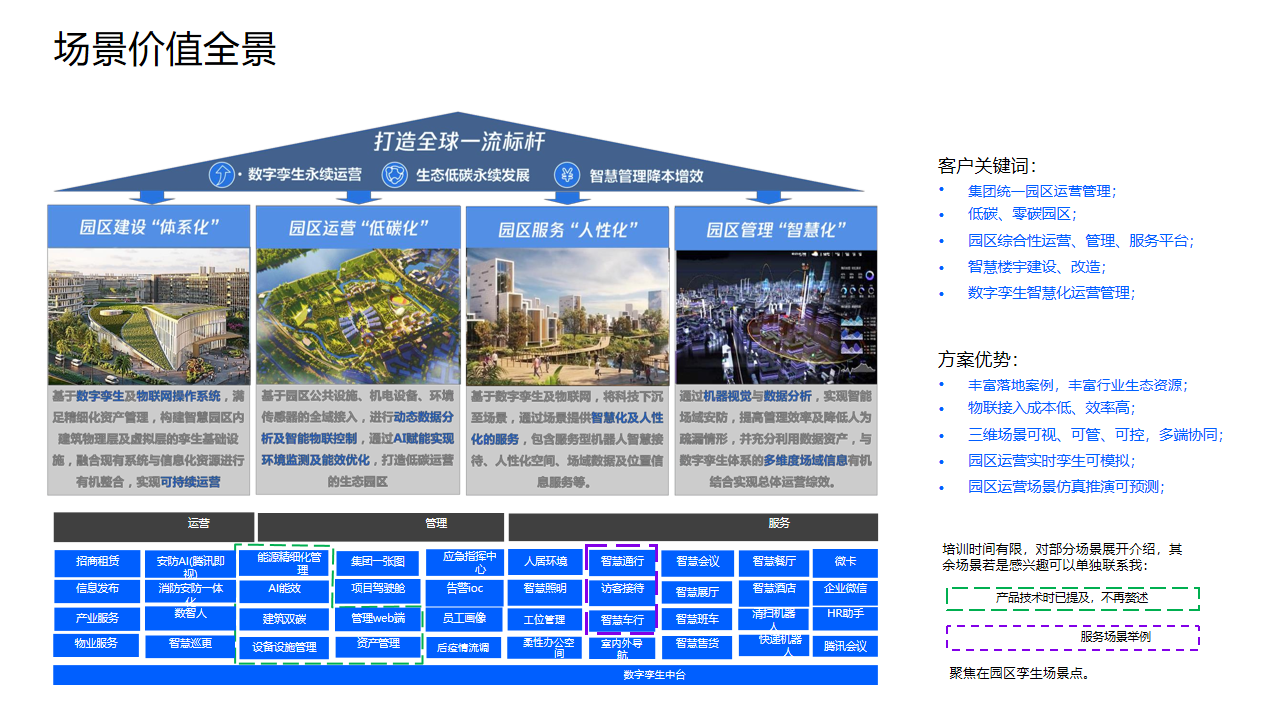The image size is (1280, 720).
Task: Select the 园区服务"人性化" column header
Action: coord(567,227)
